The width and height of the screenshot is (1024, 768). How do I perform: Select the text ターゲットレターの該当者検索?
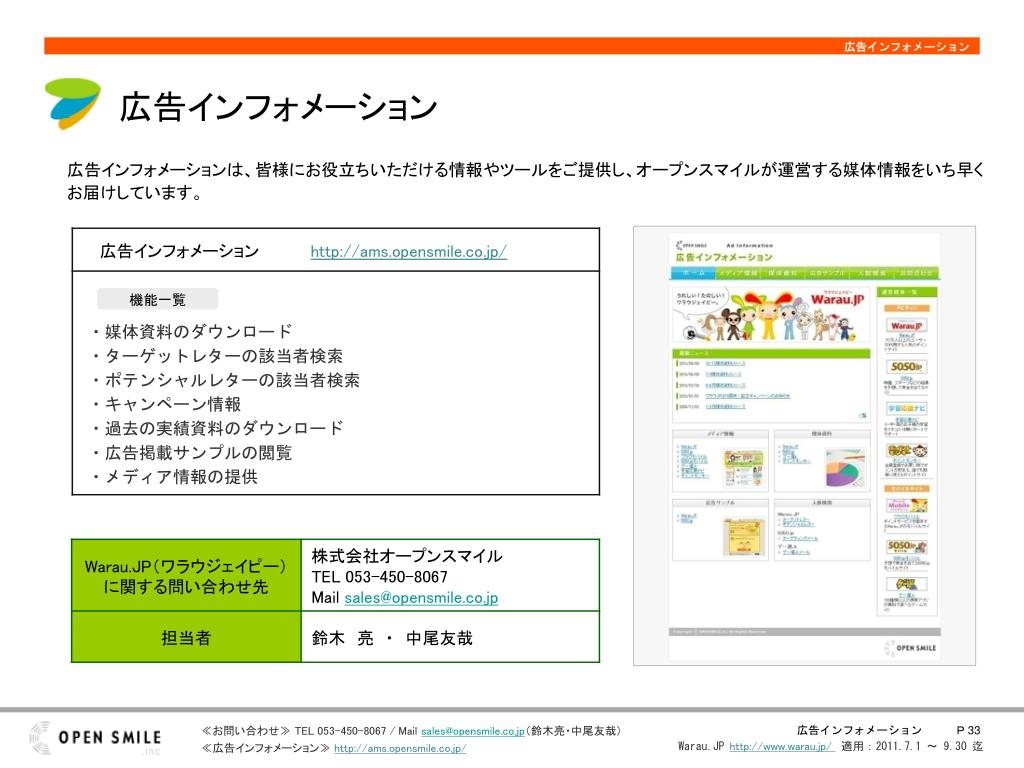click(x=223, y=356)
